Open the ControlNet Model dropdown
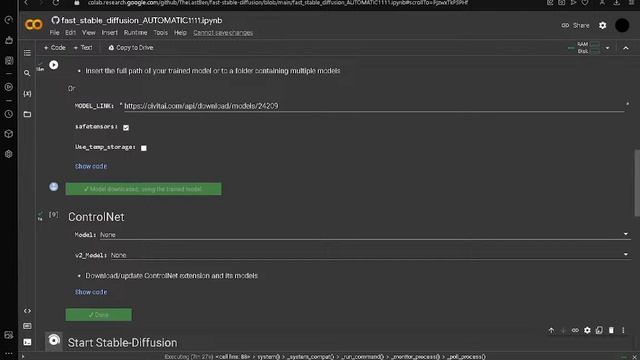Screen dimensions: 640x360 364,235
